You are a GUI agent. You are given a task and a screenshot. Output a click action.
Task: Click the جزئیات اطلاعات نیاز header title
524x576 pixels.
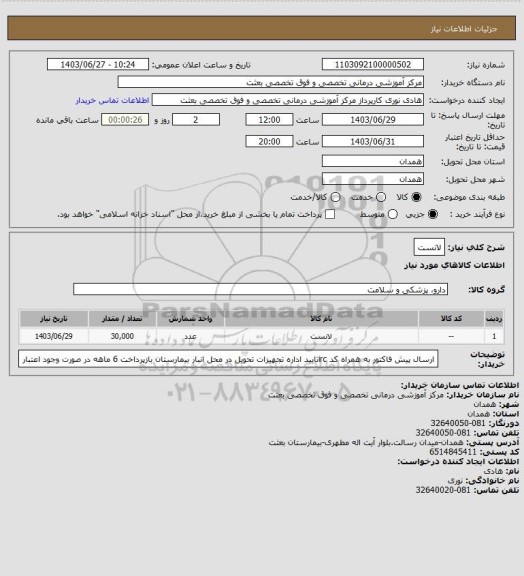[x=464, y=29]
